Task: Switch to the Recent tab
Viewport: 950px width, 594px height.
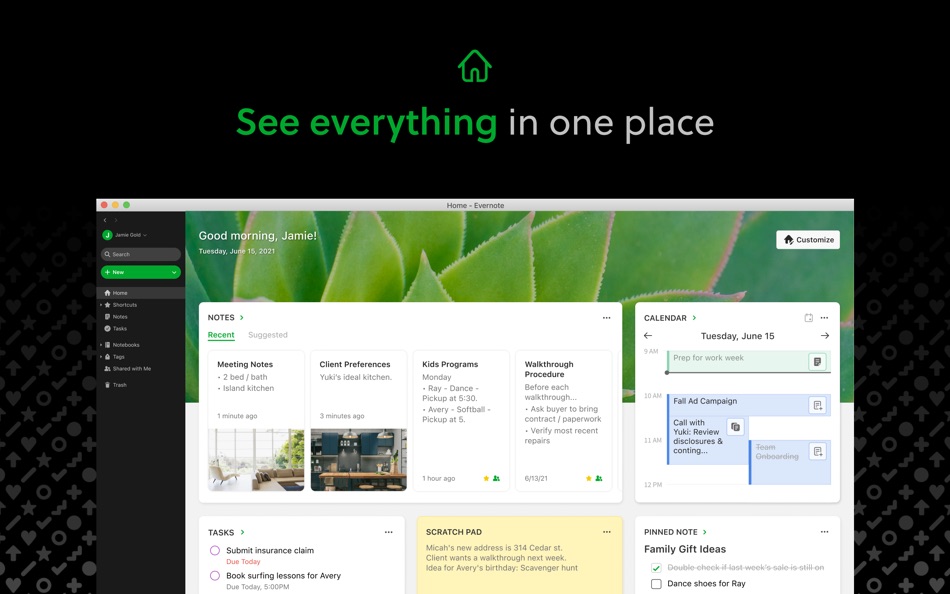Action: (221, 335)
